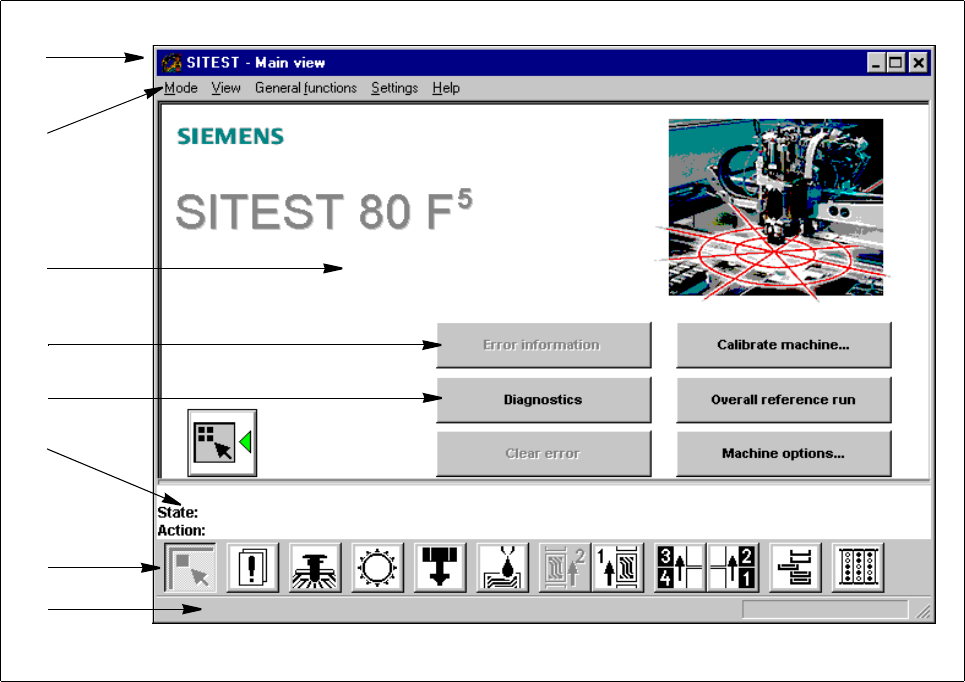Screen dimensions: 965x682
Task: Open the Settings menu
Action: [x=394, y=88]
